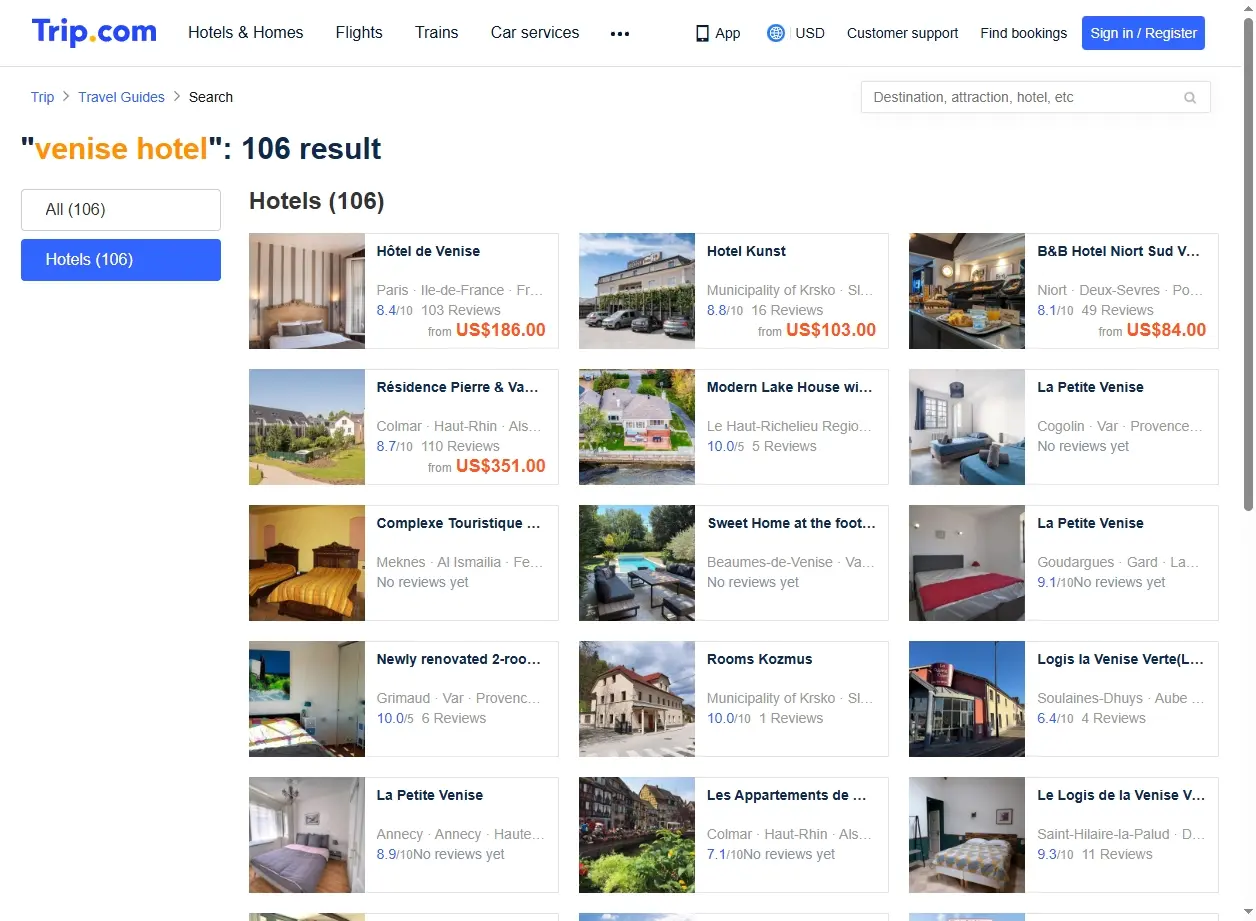
Task: Click the Rooms Kozmus title
Action: coord(759,659)
